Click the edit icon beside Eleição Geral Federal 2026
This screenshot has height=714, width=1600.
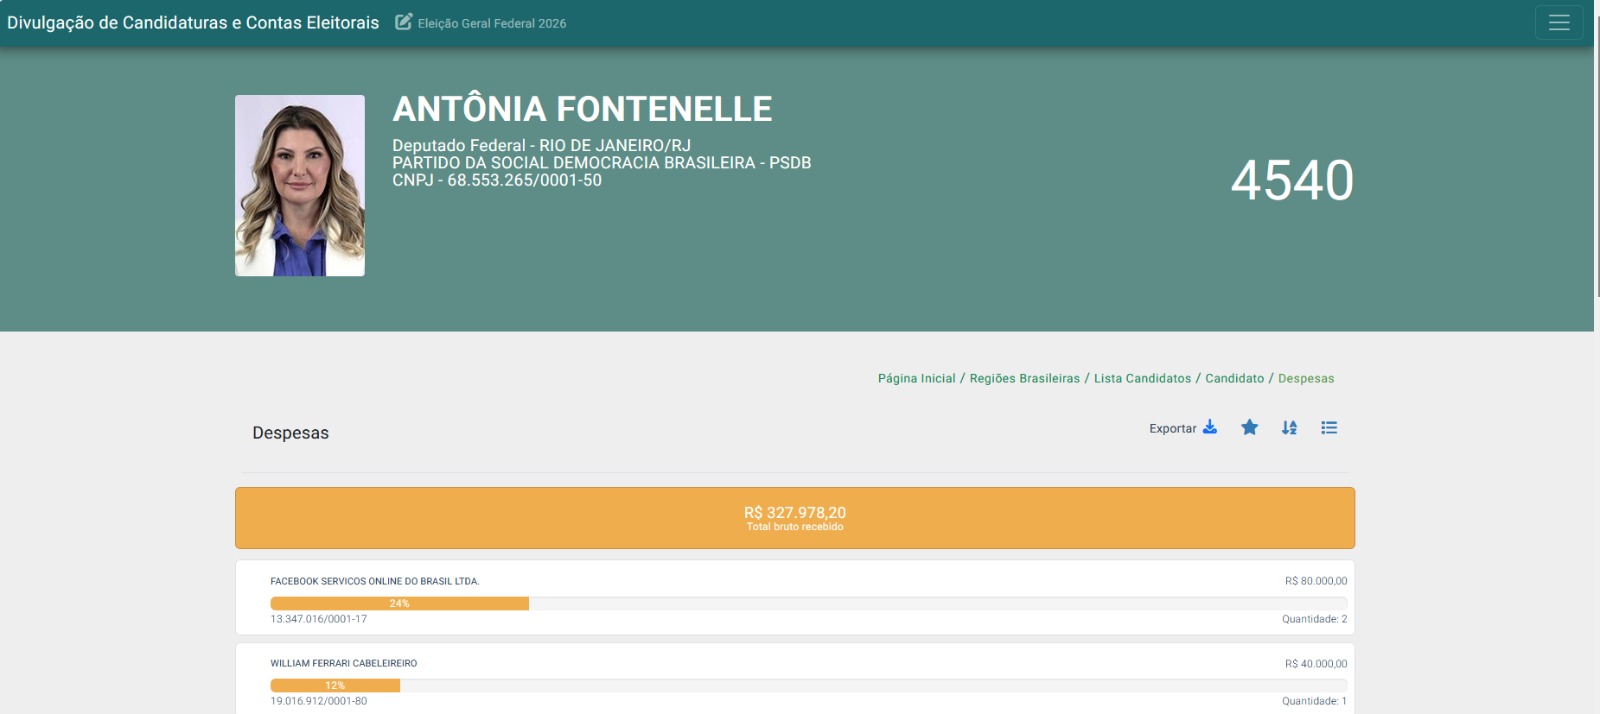403,22
